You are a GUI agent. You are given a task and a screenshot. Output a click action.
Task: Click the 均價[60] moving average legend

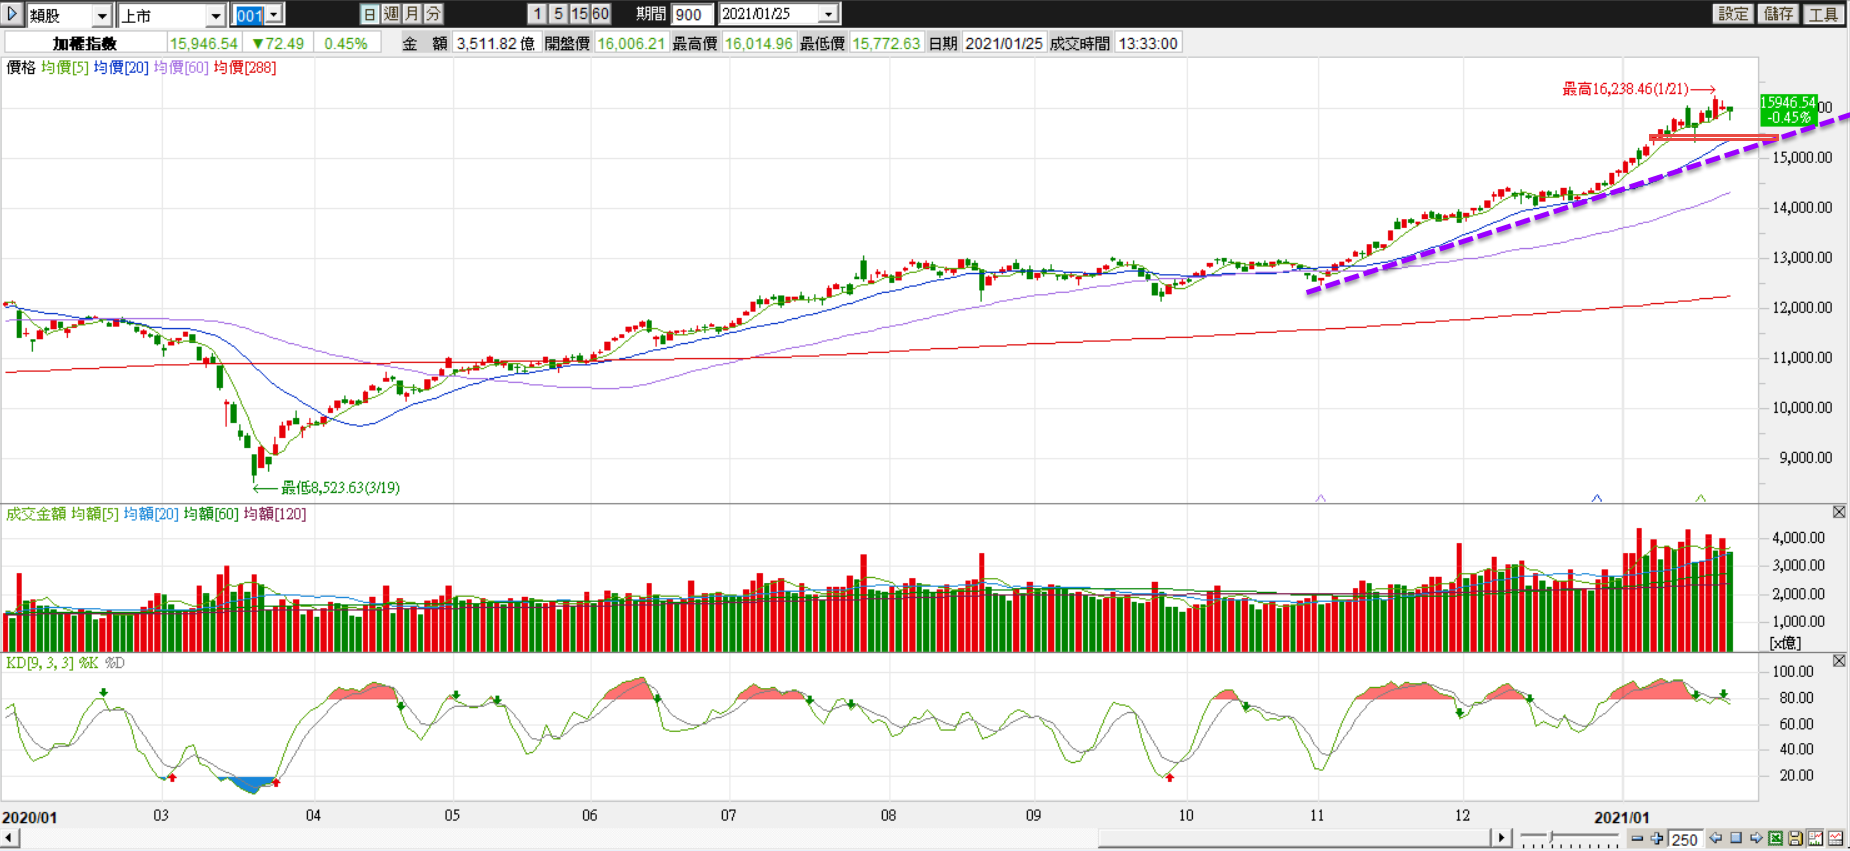point(181,67)
